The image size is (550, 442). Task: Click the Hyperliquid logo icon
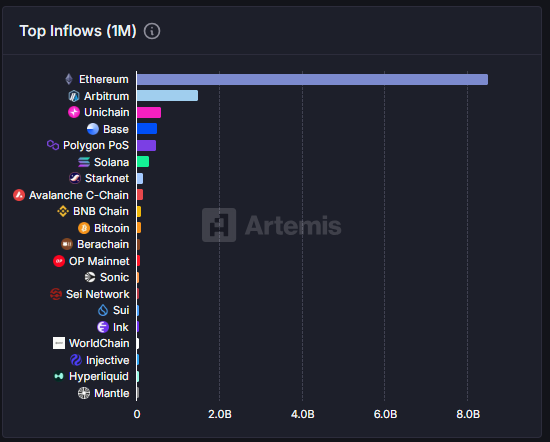click(x=59, y=376)
